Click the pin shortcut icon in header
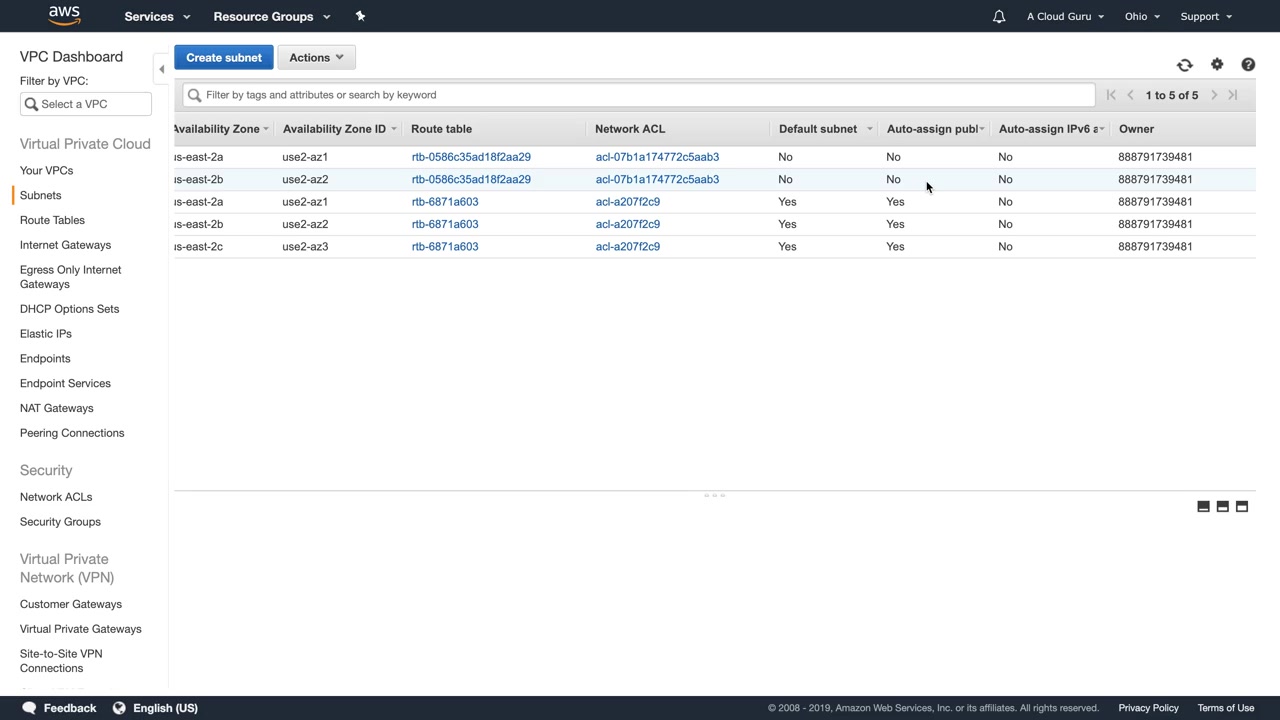Image resolution: width=1280 pixels, height=720 pixels. pos(360,16)
